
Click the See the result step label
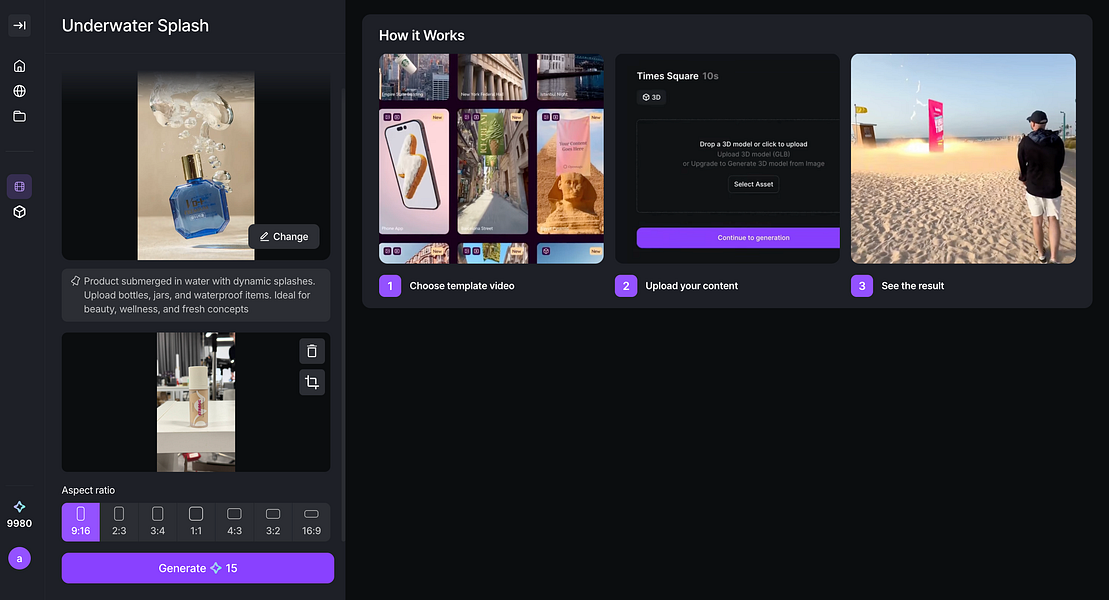point(912,286)
